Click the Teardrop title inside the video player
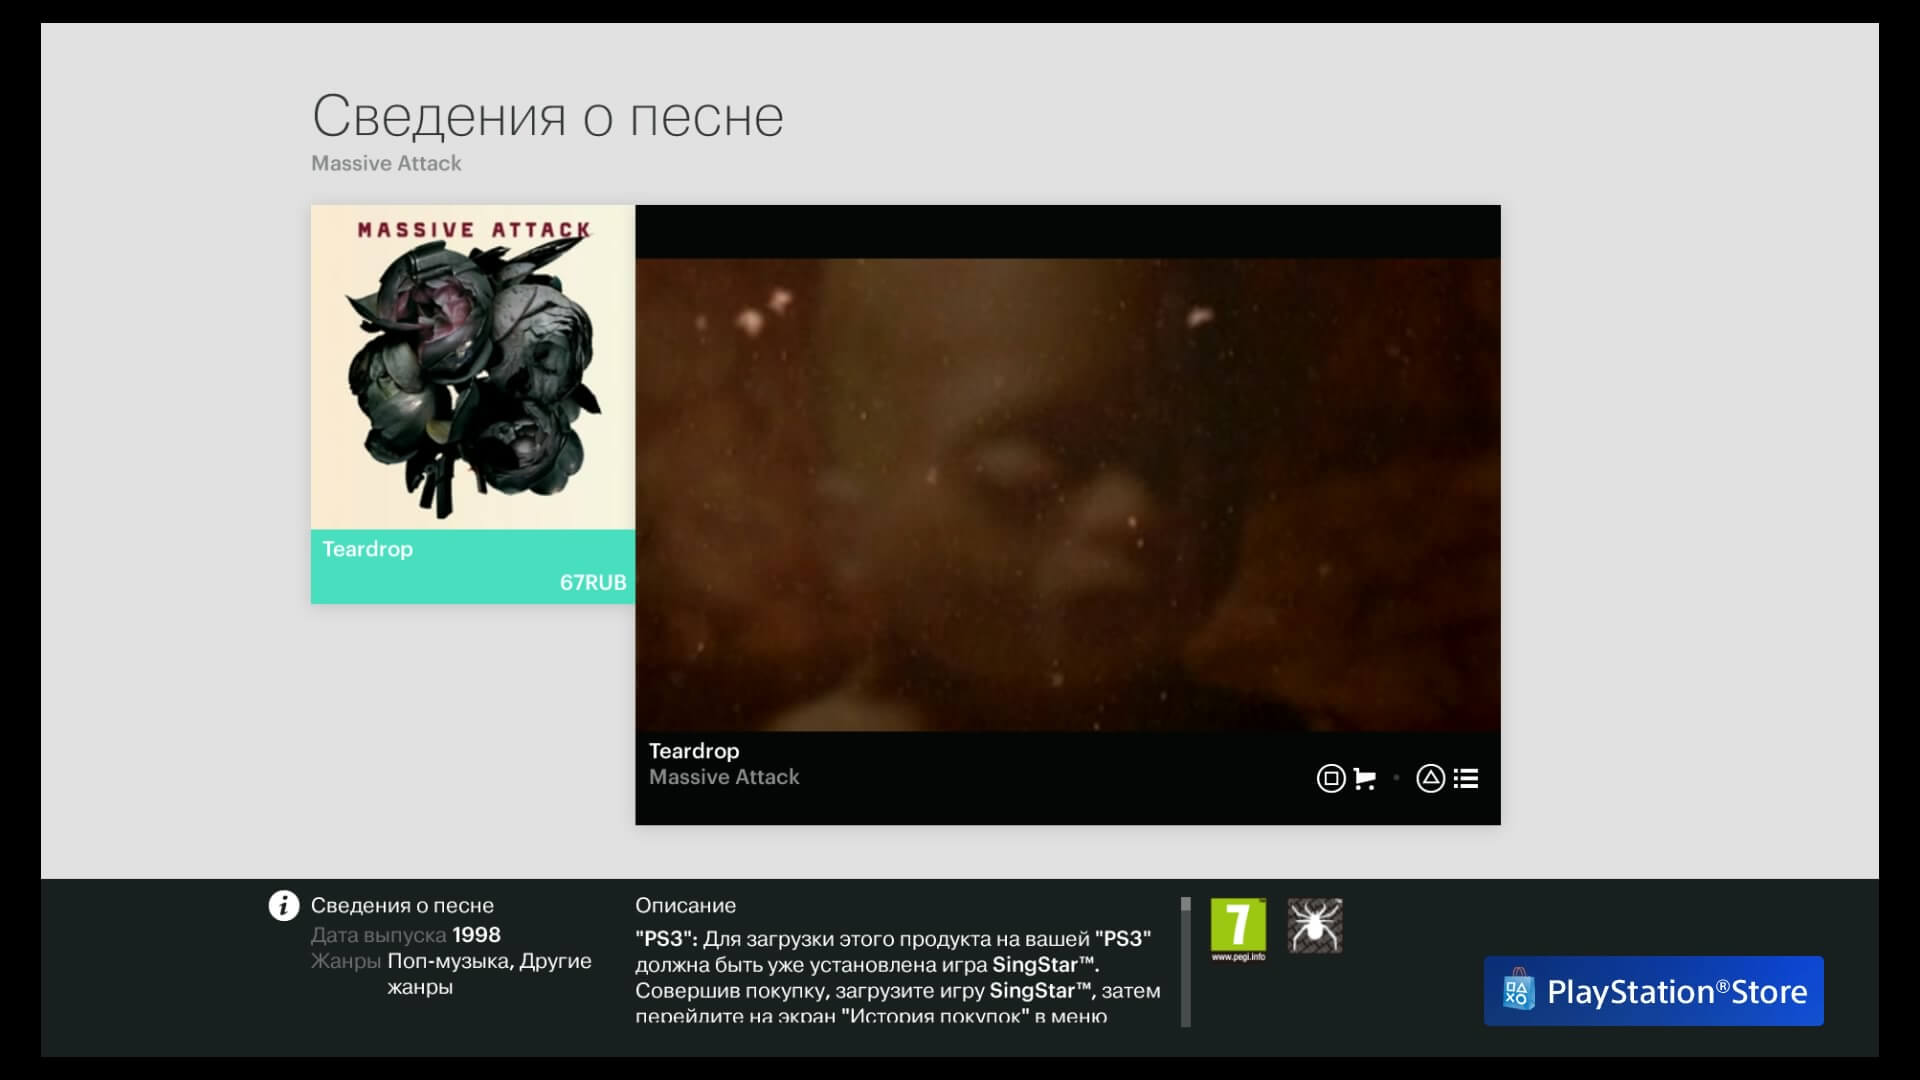Image resolution: width=1920 pixels, height=1080 pixels. click(693, 751)
